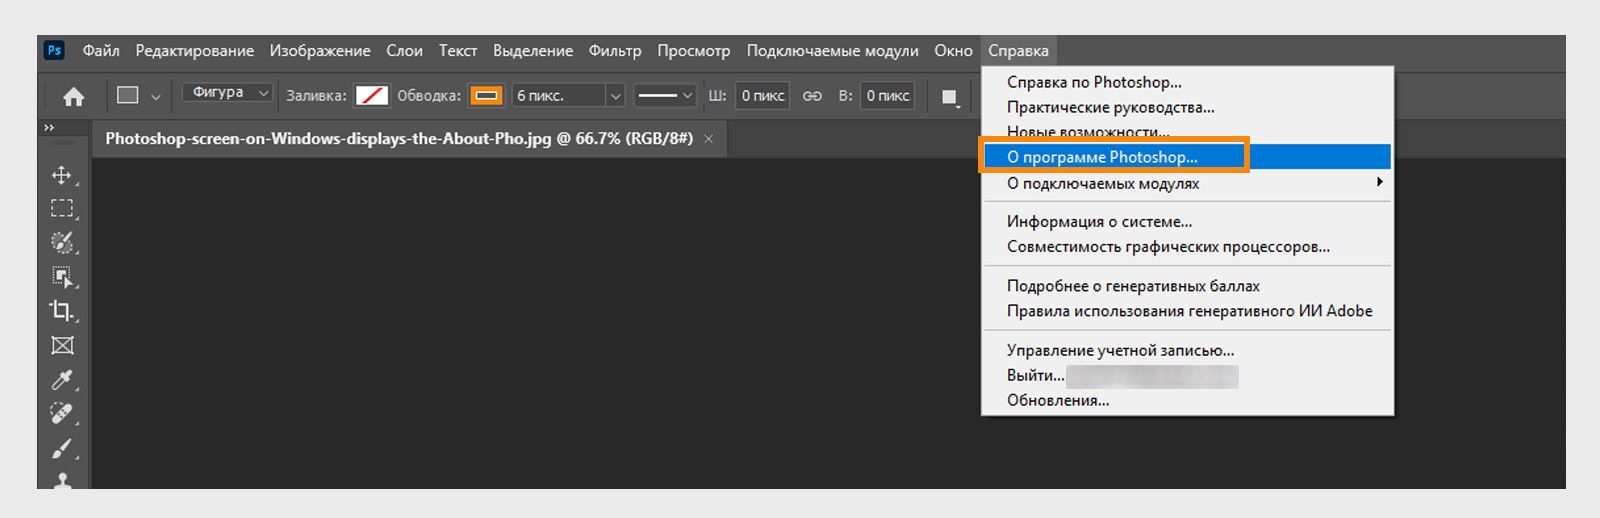The image size is (1600, 518).
Task: Select the Crop tool
Action: pos(62,311)
